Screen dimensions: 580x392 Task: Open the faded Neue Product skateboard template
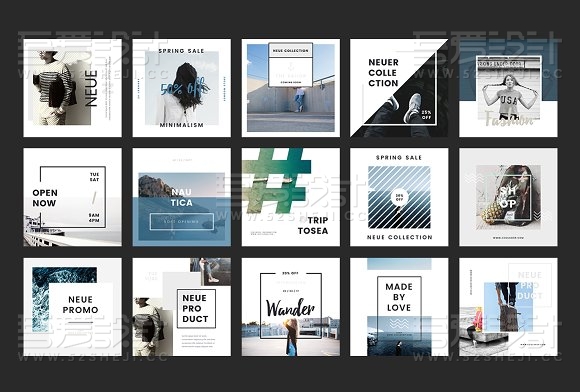point(508,307)
